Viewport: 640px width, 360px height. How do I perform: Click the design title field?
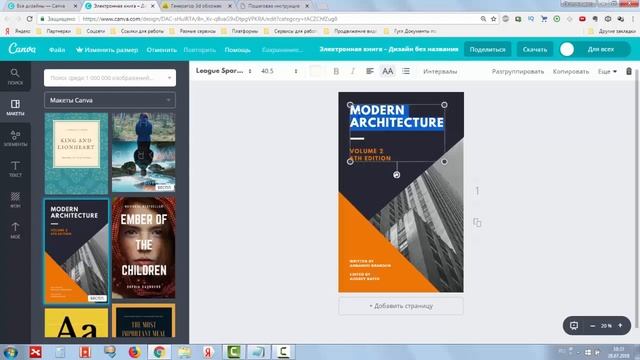tap(389, 49)
